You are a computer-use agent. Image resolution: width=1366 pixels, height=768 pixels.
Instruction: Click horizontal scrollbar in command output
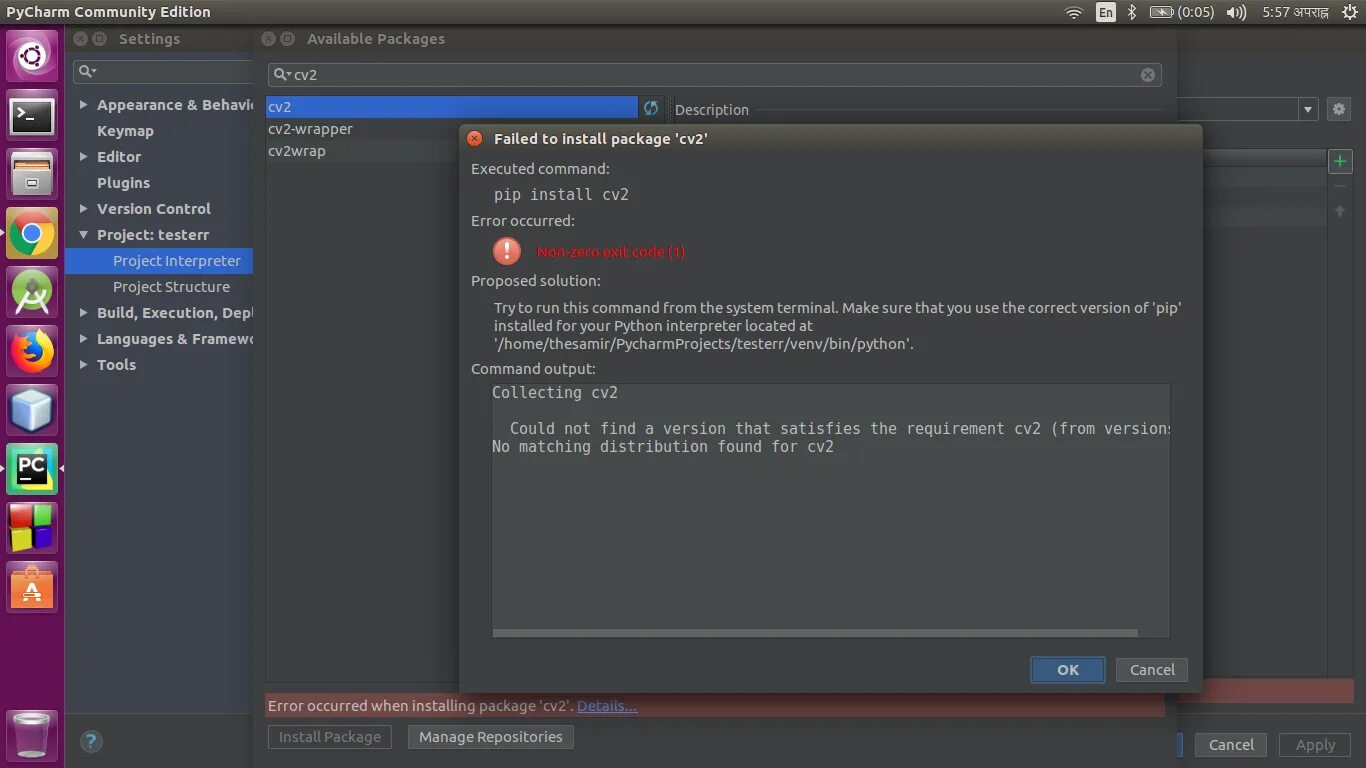tap(815, 633)
